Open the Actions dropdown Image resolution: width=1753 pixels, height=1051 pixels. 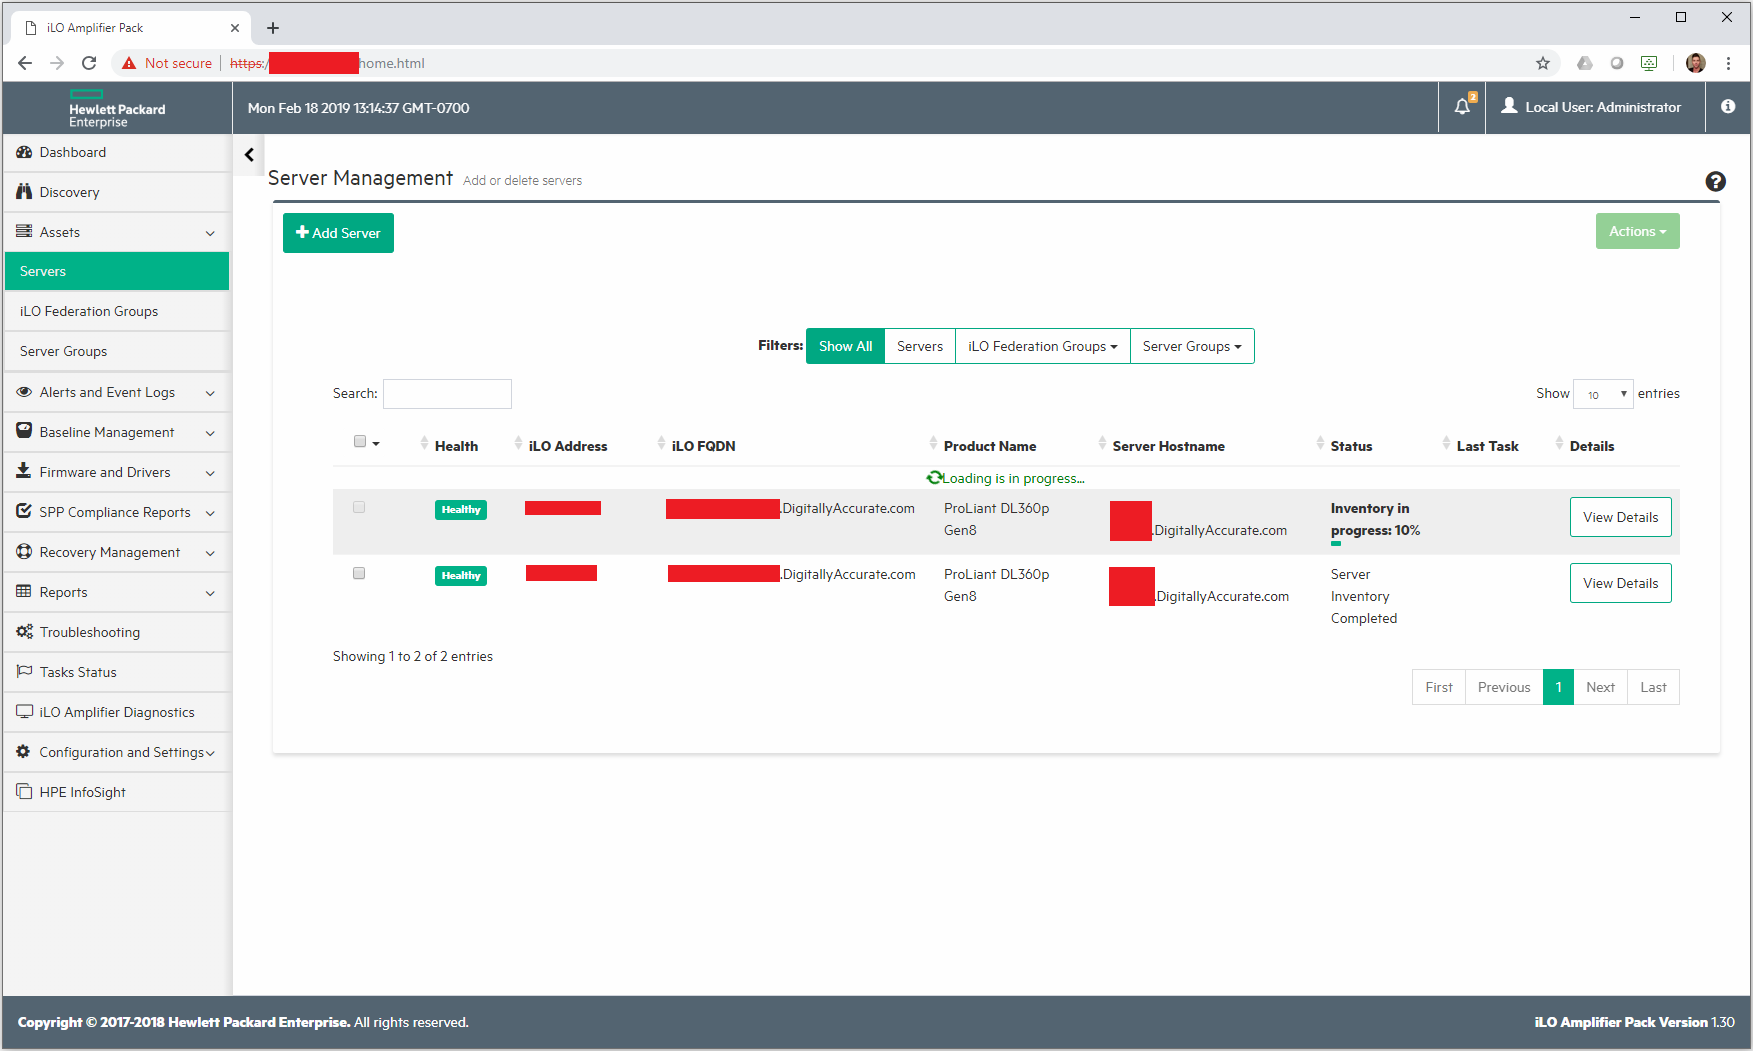(x=1637, y=231)
